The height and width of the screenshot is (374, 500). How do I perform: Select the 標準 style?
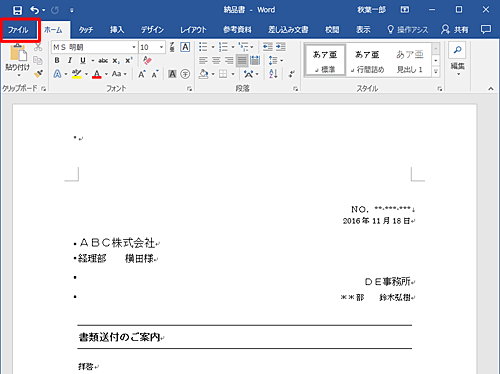pos(325,60)
